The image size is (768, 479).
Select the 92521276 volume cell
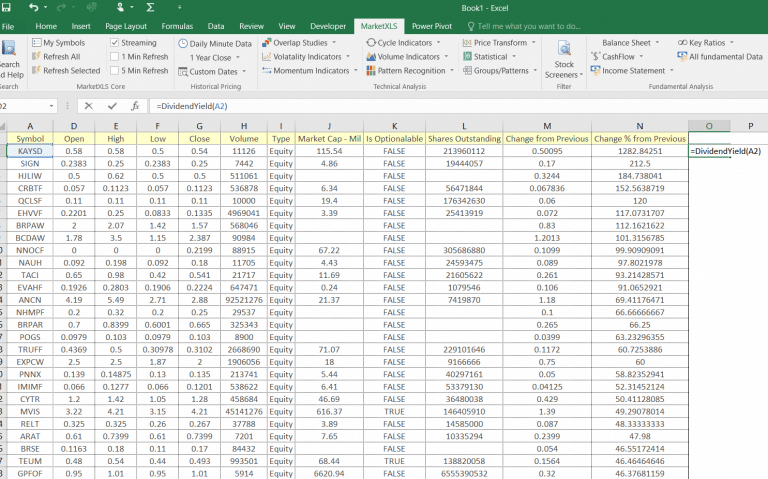tap(244, 300)
